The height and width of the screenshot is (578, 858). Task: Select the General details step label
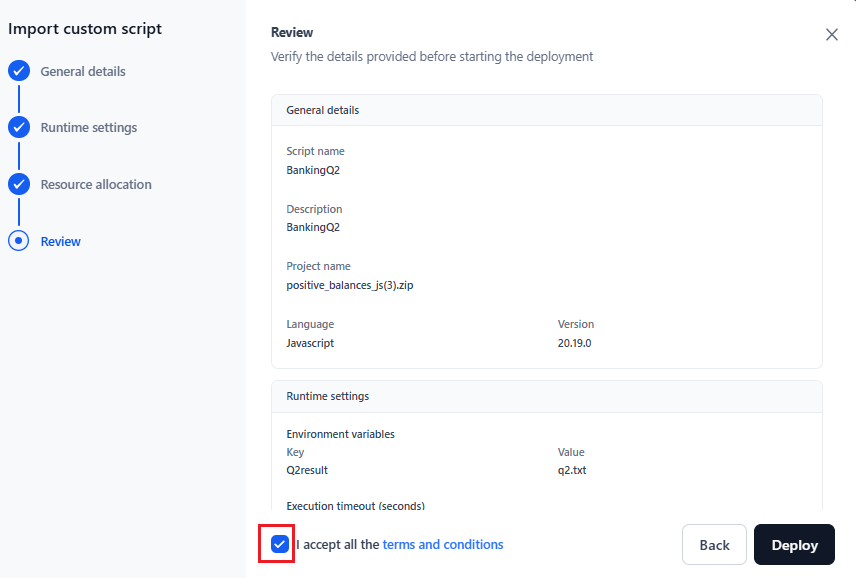click(83, 71)
